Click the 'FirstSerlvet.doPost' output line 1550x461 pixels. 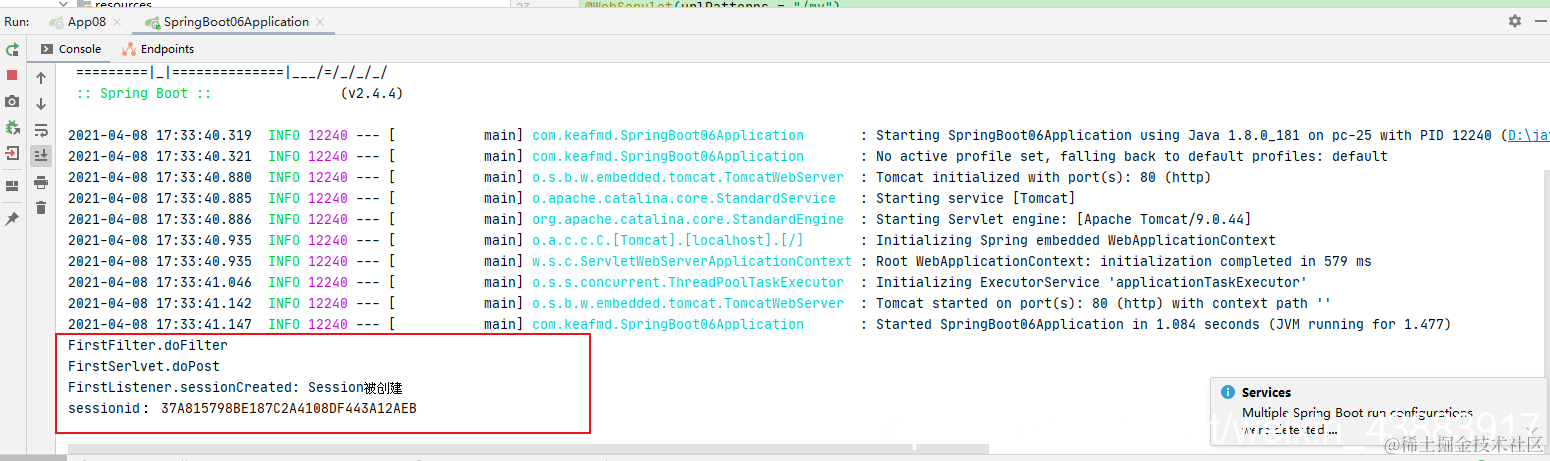144,366
